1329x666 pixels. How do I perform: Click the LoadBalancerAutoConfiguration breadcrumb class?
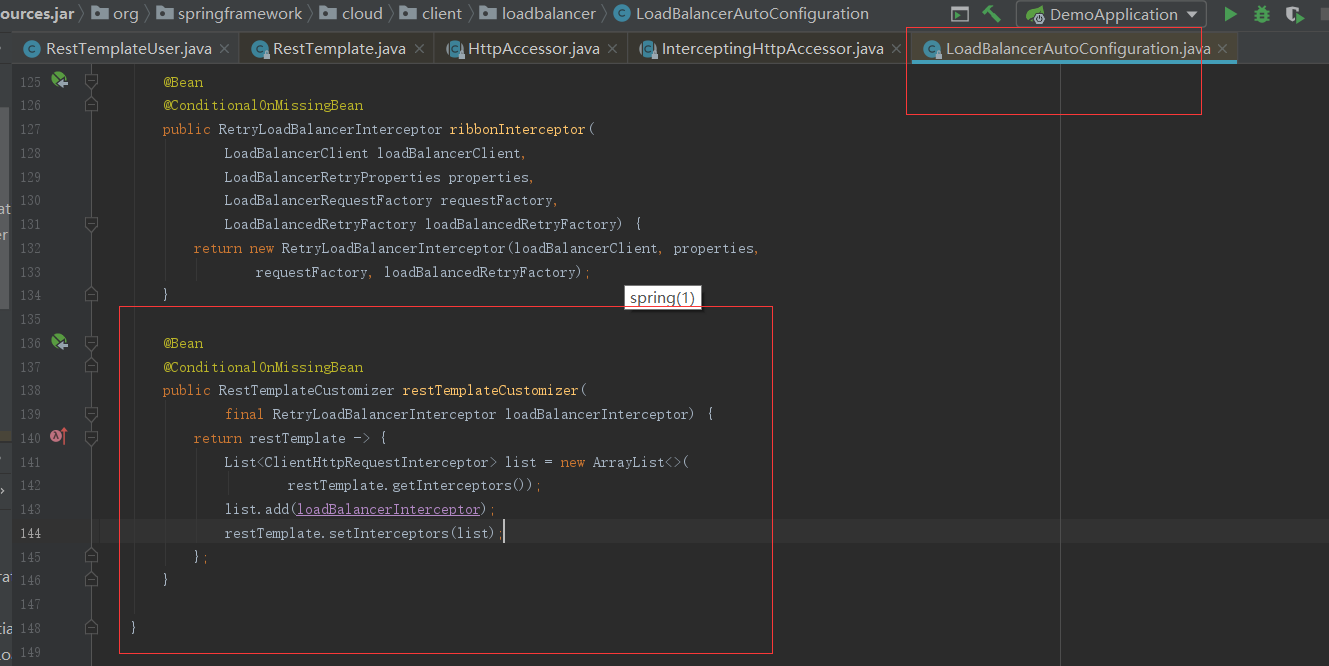click(741, 14)
